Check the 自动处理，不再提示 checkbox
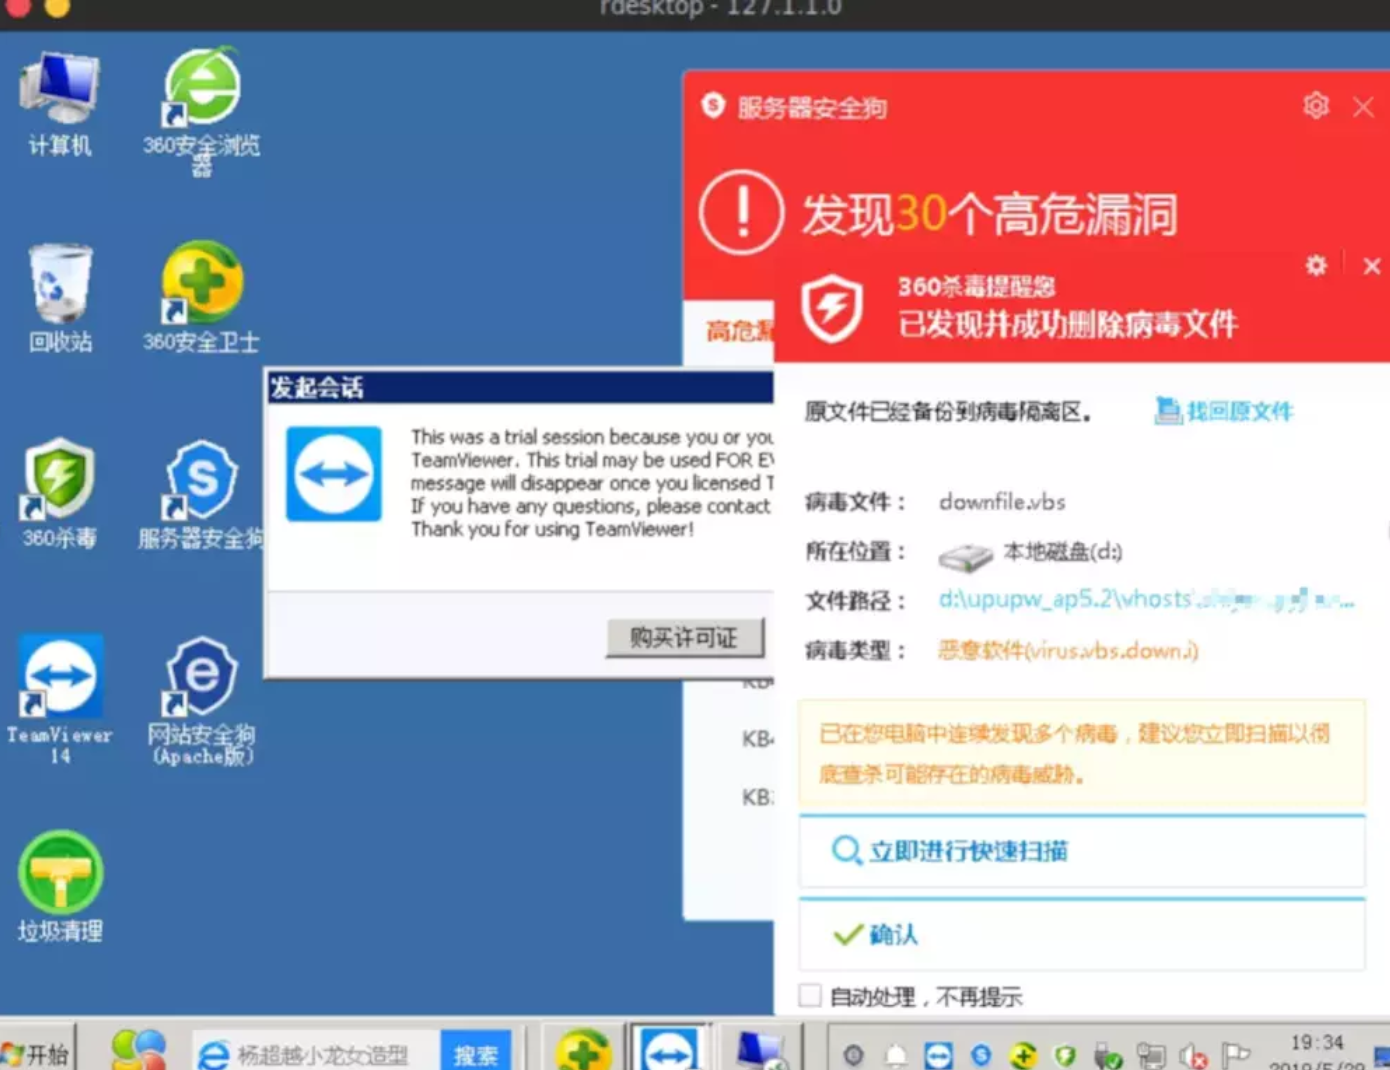 tap(810, 995)
